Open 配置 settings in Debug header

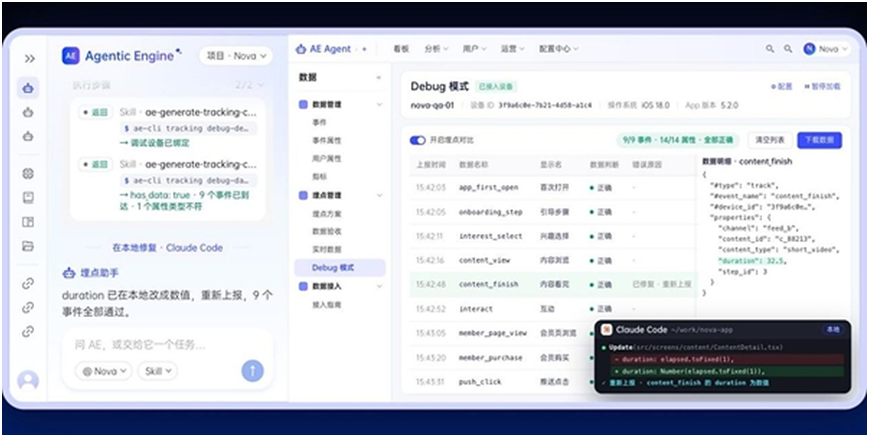pyautogui.click(x=781, y=86)
